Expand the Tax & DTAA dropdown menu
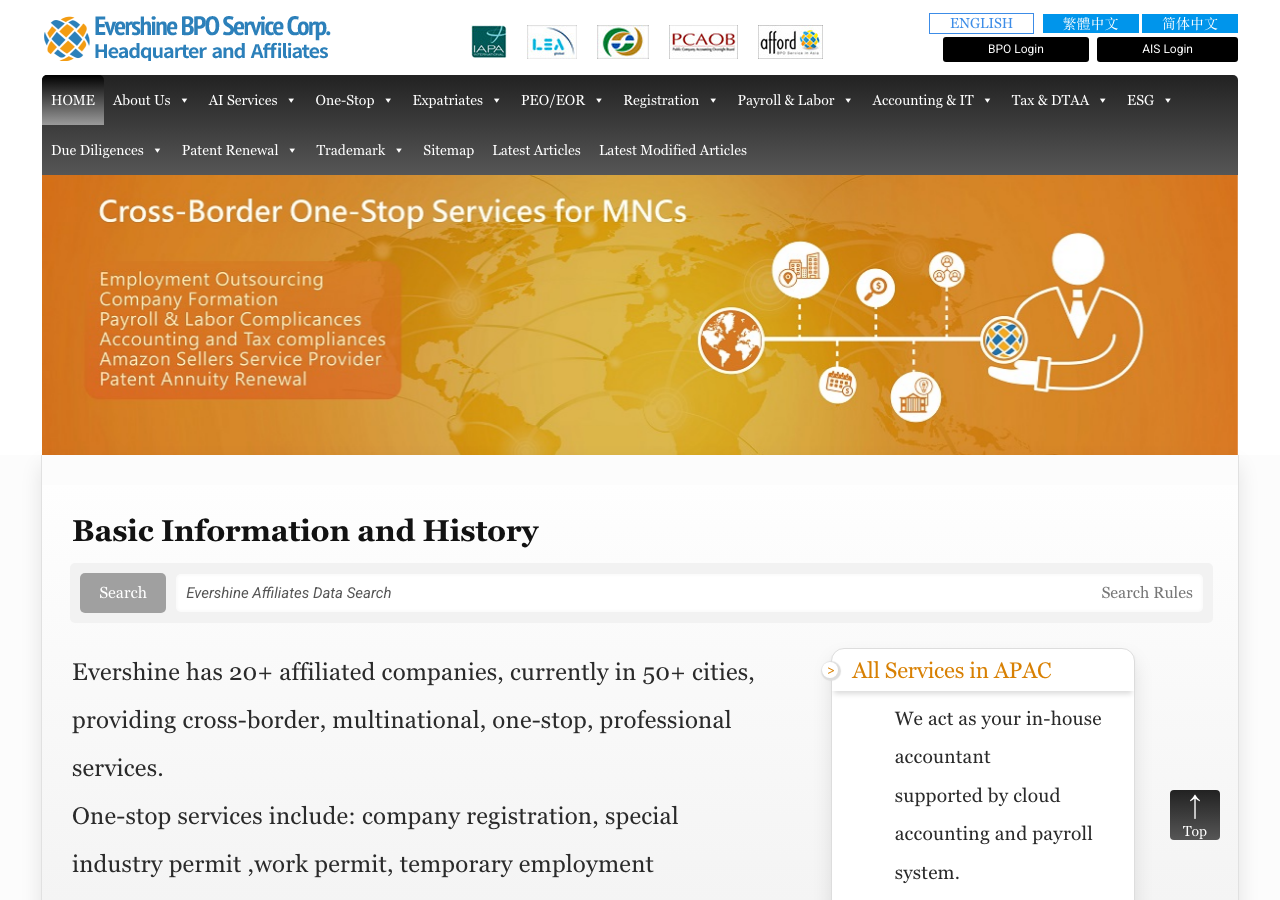This screenshot has width=1280, height=900. tap(1060, 100)
